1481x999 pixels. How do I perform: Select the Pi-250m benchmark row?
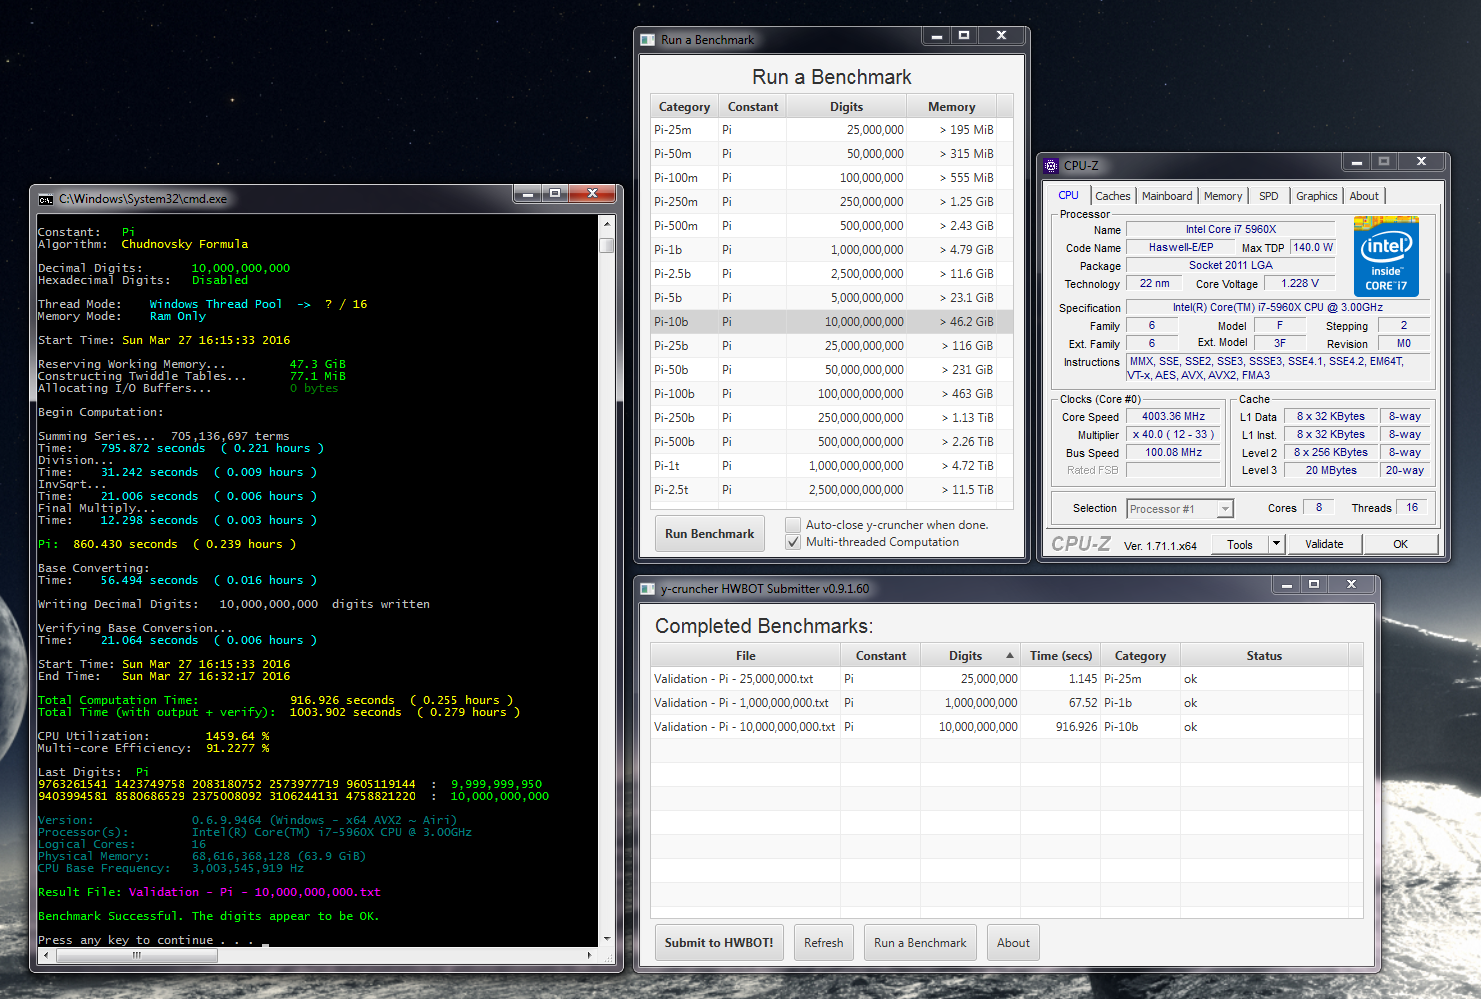pyautogui.click(x=831, y=202)
